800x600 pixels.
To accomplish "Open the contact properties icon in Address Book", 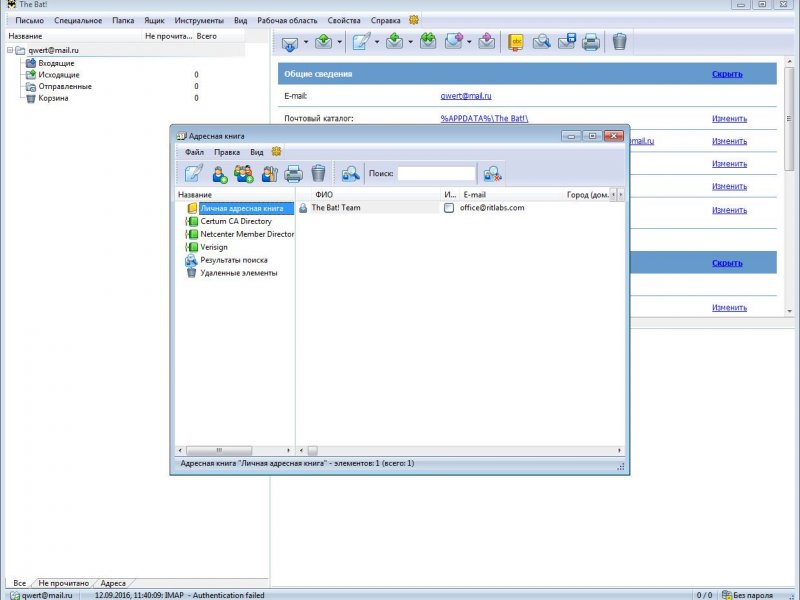I will tap(269, 174).
